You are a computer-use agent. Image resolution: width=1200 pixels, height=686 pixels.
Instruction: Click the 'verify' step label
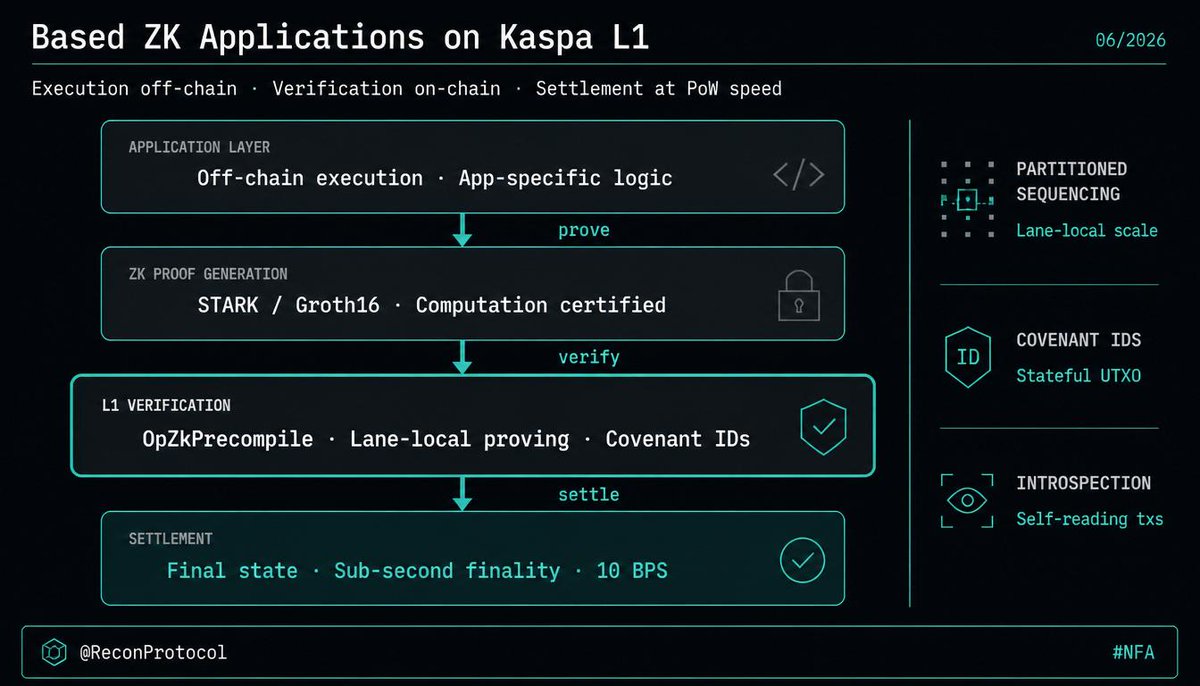(x=589, y=357)
